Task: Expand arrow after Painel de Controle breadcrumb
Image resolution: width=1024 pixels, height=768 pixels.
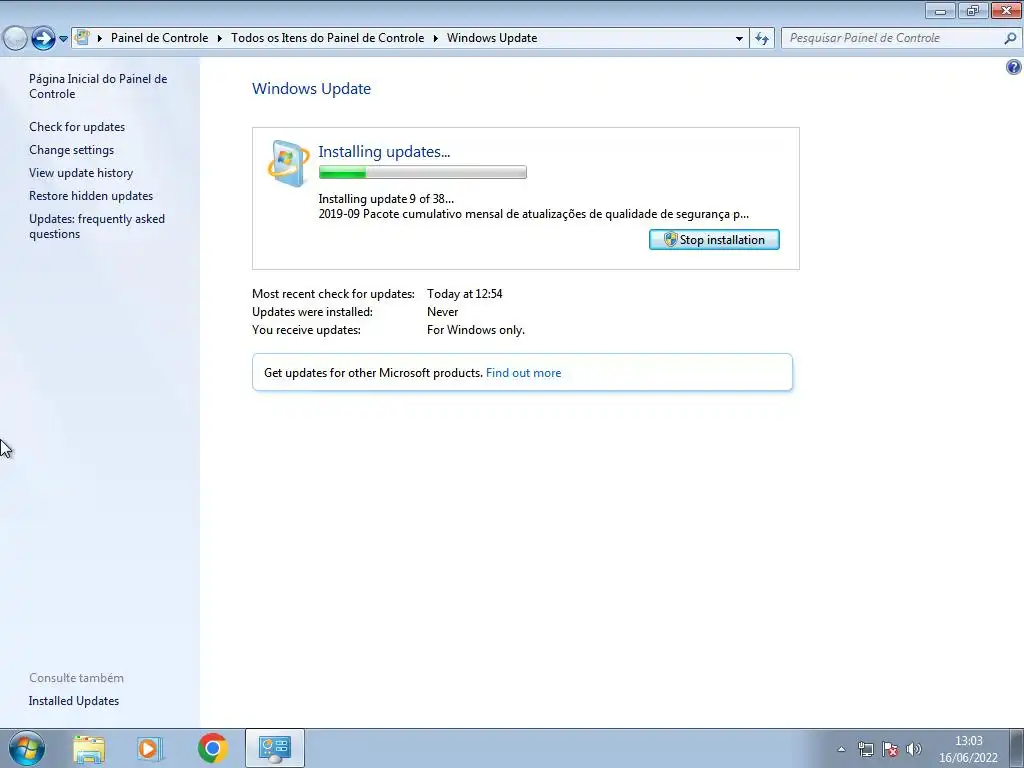Action: point(219,38)
